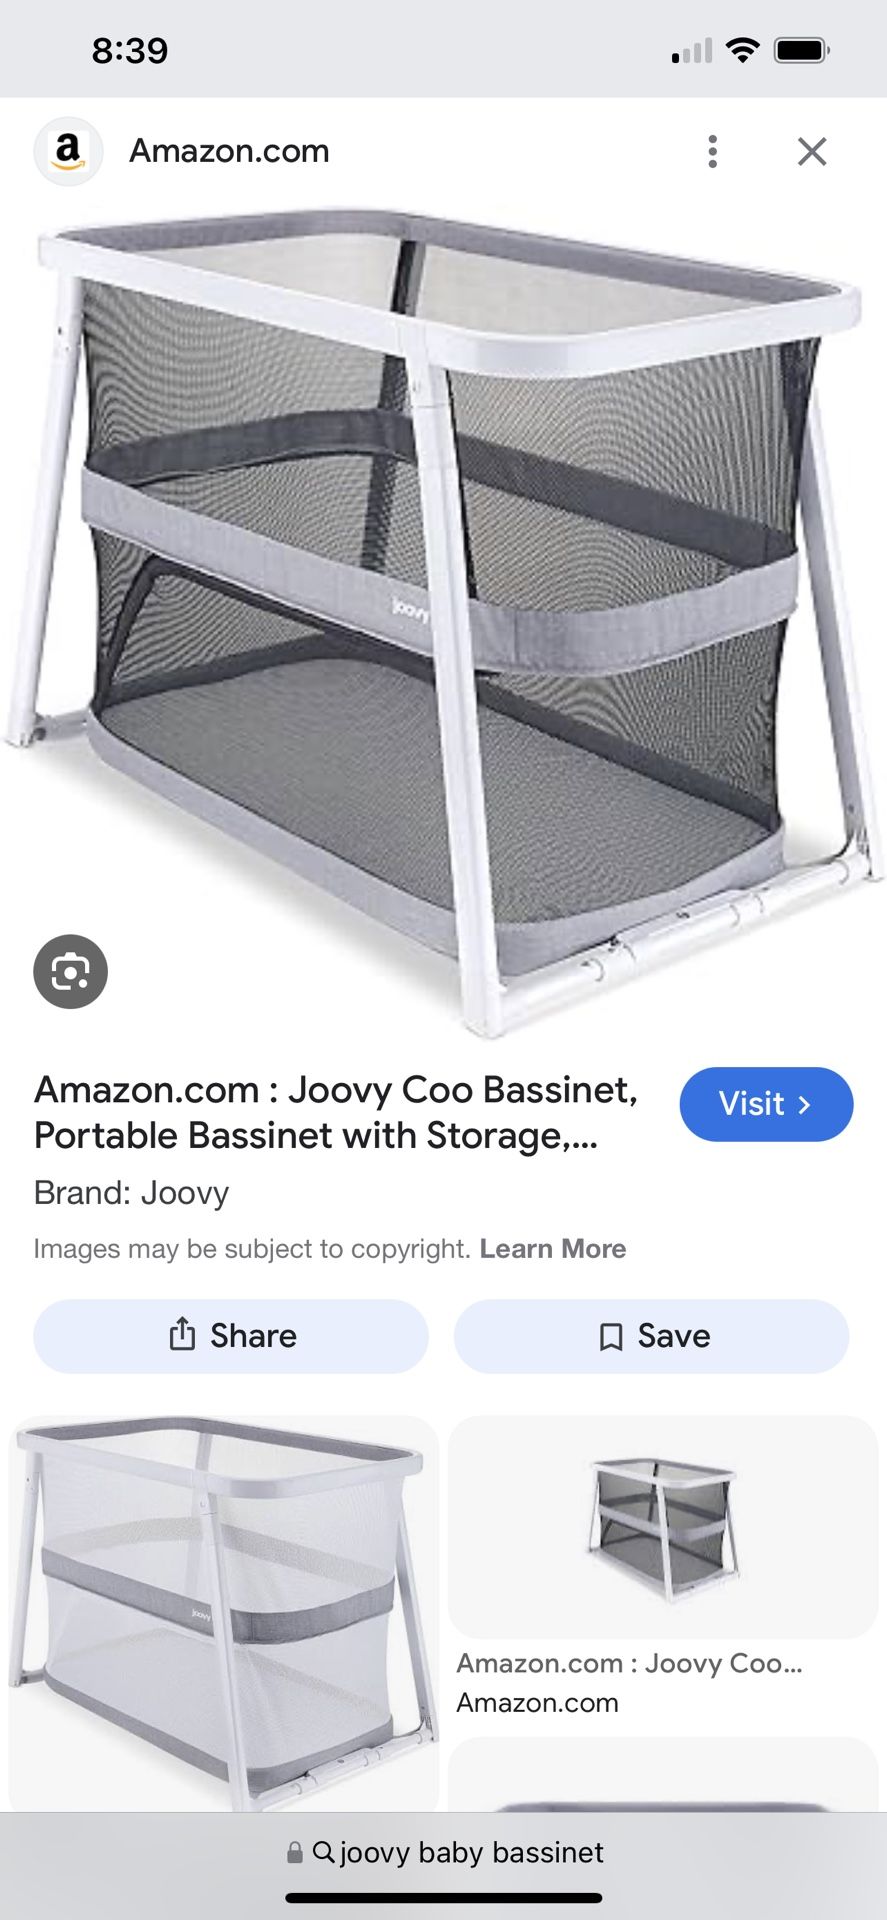Tap the Share upload icon
This screenshot has width=887, height=1920.
(181, 1334)
